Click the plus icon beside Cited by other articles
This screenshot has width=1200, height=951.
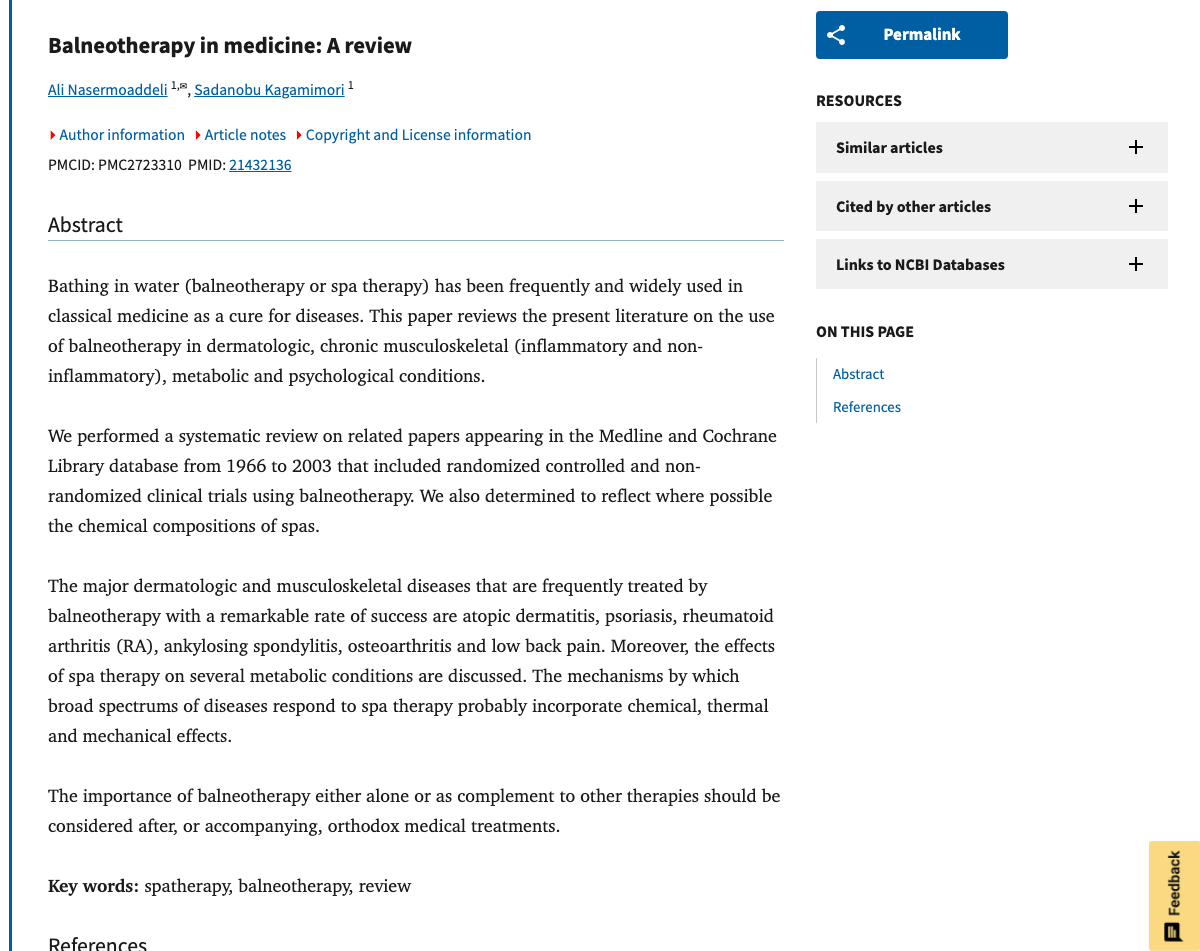pos(1136,206)
